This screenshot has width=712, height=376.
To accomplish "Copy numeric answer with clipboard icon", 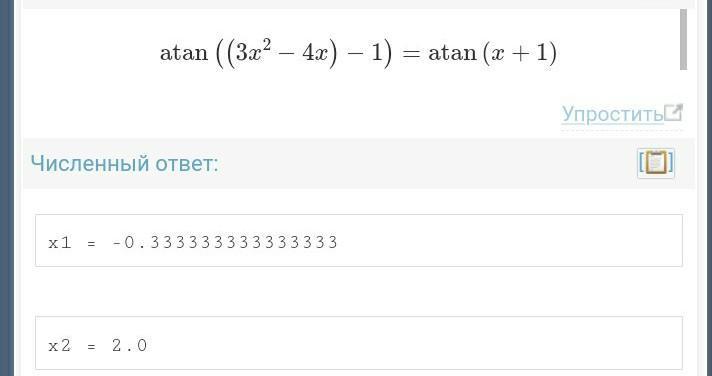I will coord(656,163).
